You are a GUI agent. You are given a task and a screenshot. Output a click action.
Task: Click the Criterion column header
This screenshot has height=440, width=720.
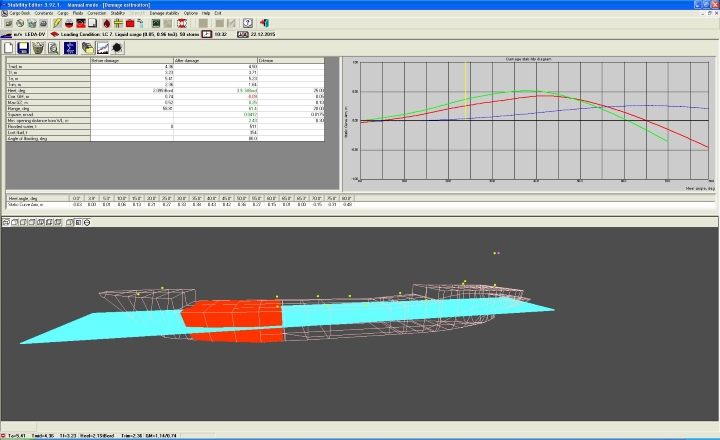coord(291,61)
